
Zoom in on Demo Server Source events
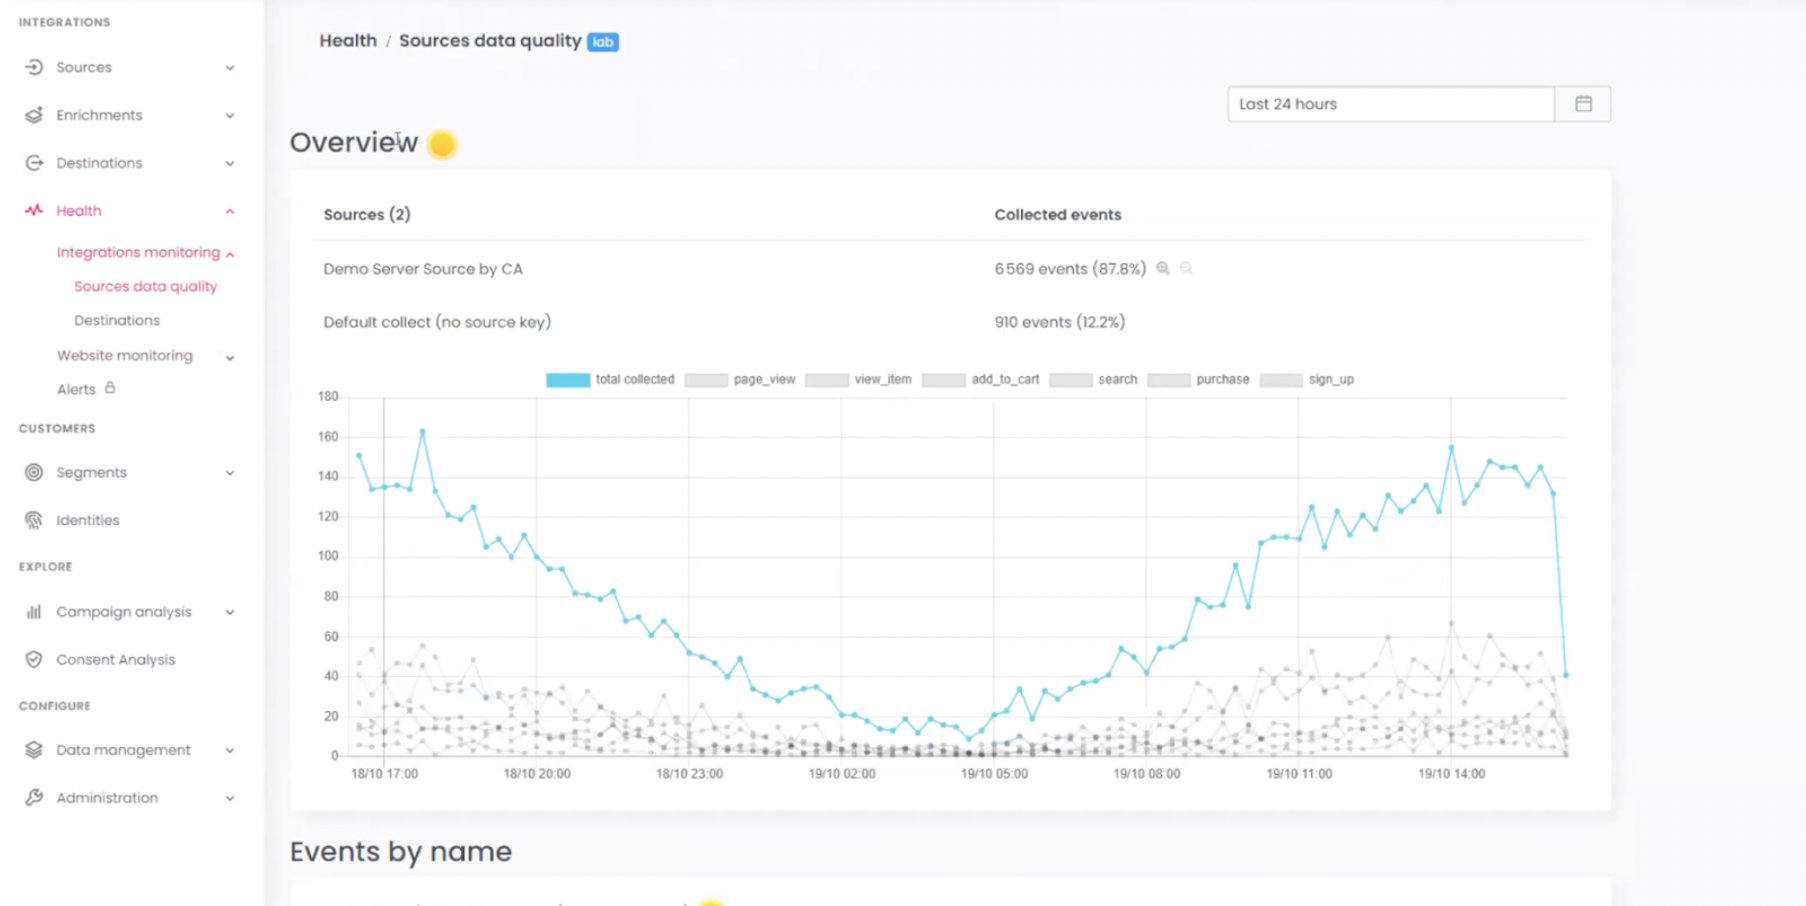1163,268
